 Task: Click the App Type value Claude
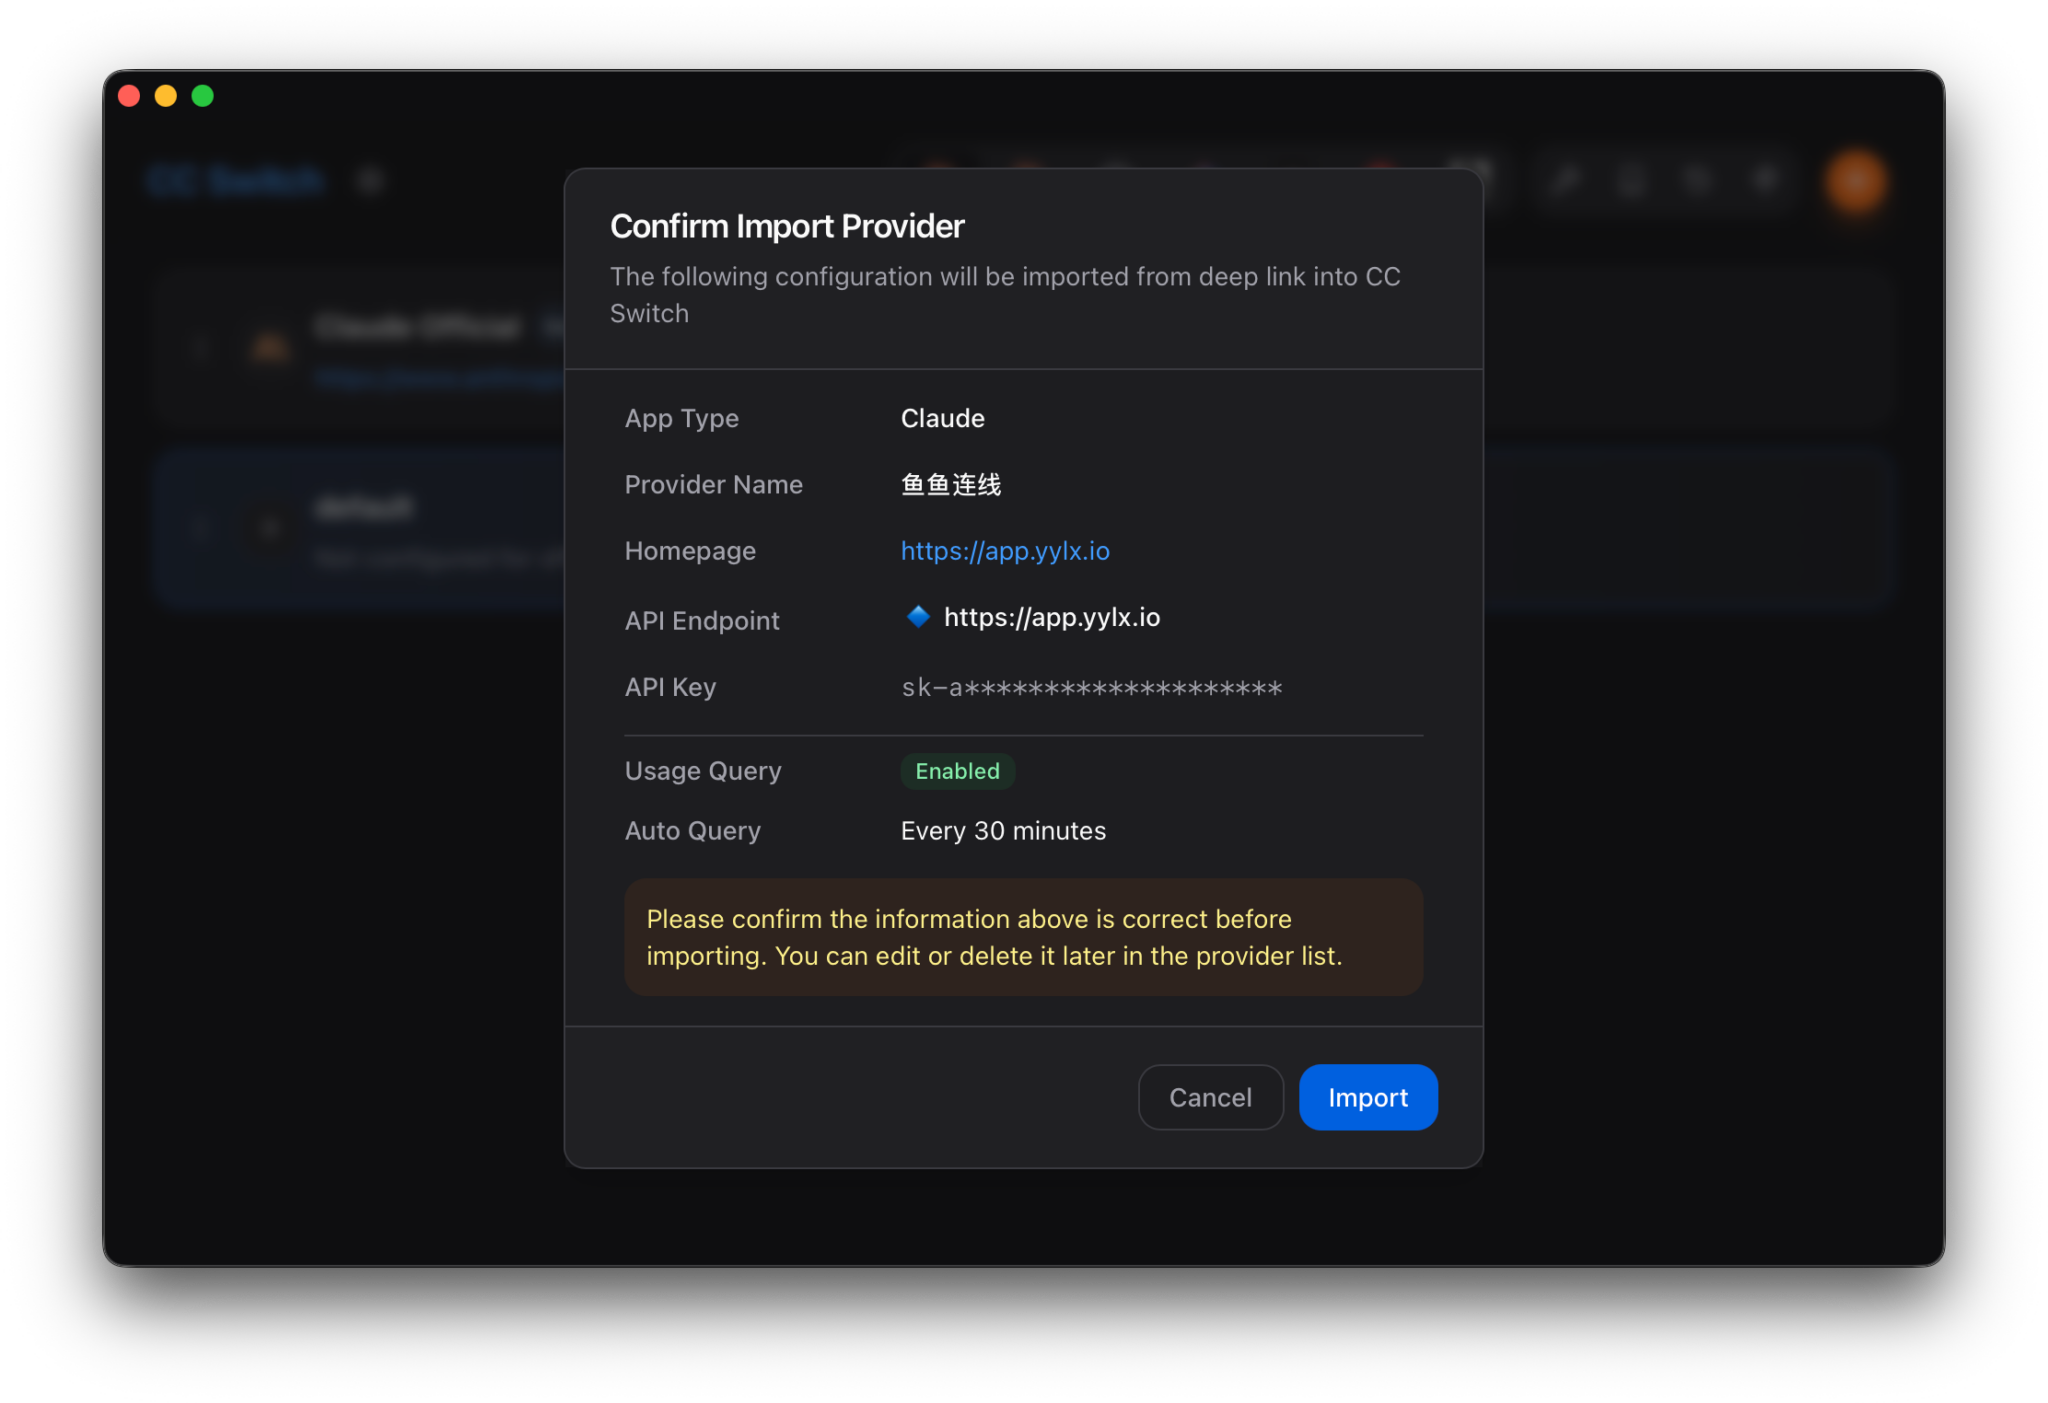pos(942,418)
